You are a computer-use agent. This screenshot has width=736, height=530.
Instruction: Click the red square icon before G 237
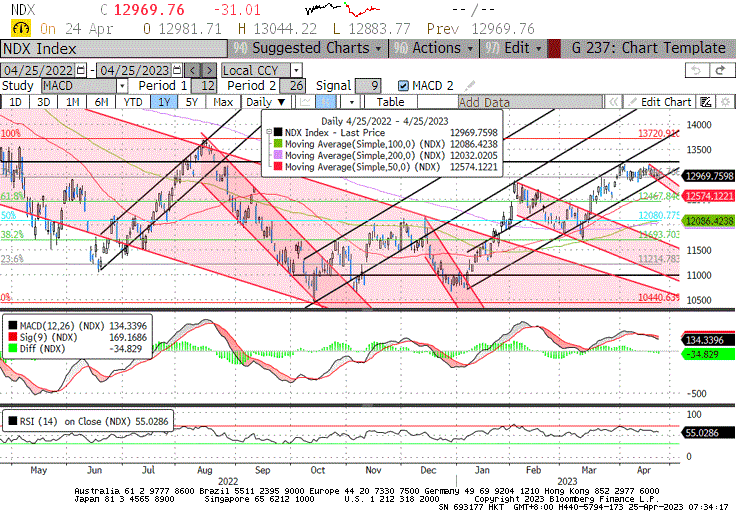point(554,49)
